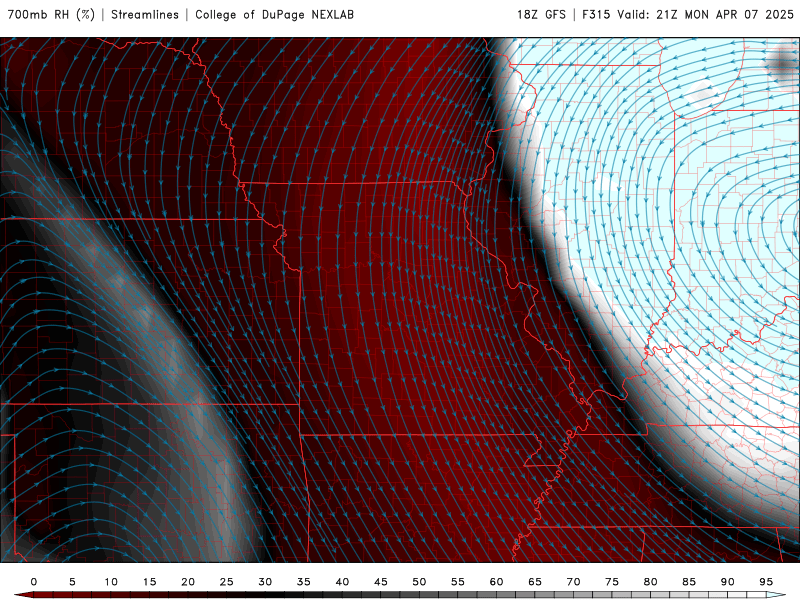
Task: Click the colorbar label '15'
Action: (x=149, y=582)
